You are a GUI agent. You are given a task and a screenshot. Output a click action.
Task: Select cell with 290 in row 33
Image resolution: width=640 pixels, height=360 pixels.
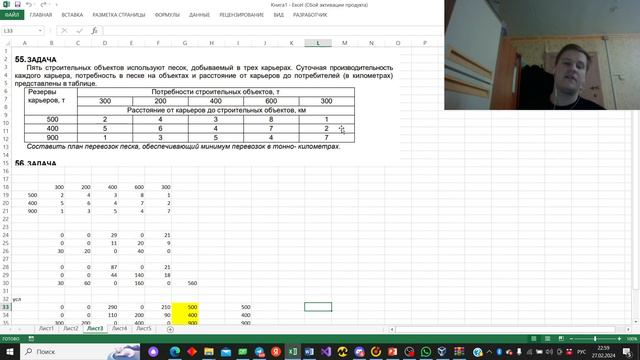[104, 307]
